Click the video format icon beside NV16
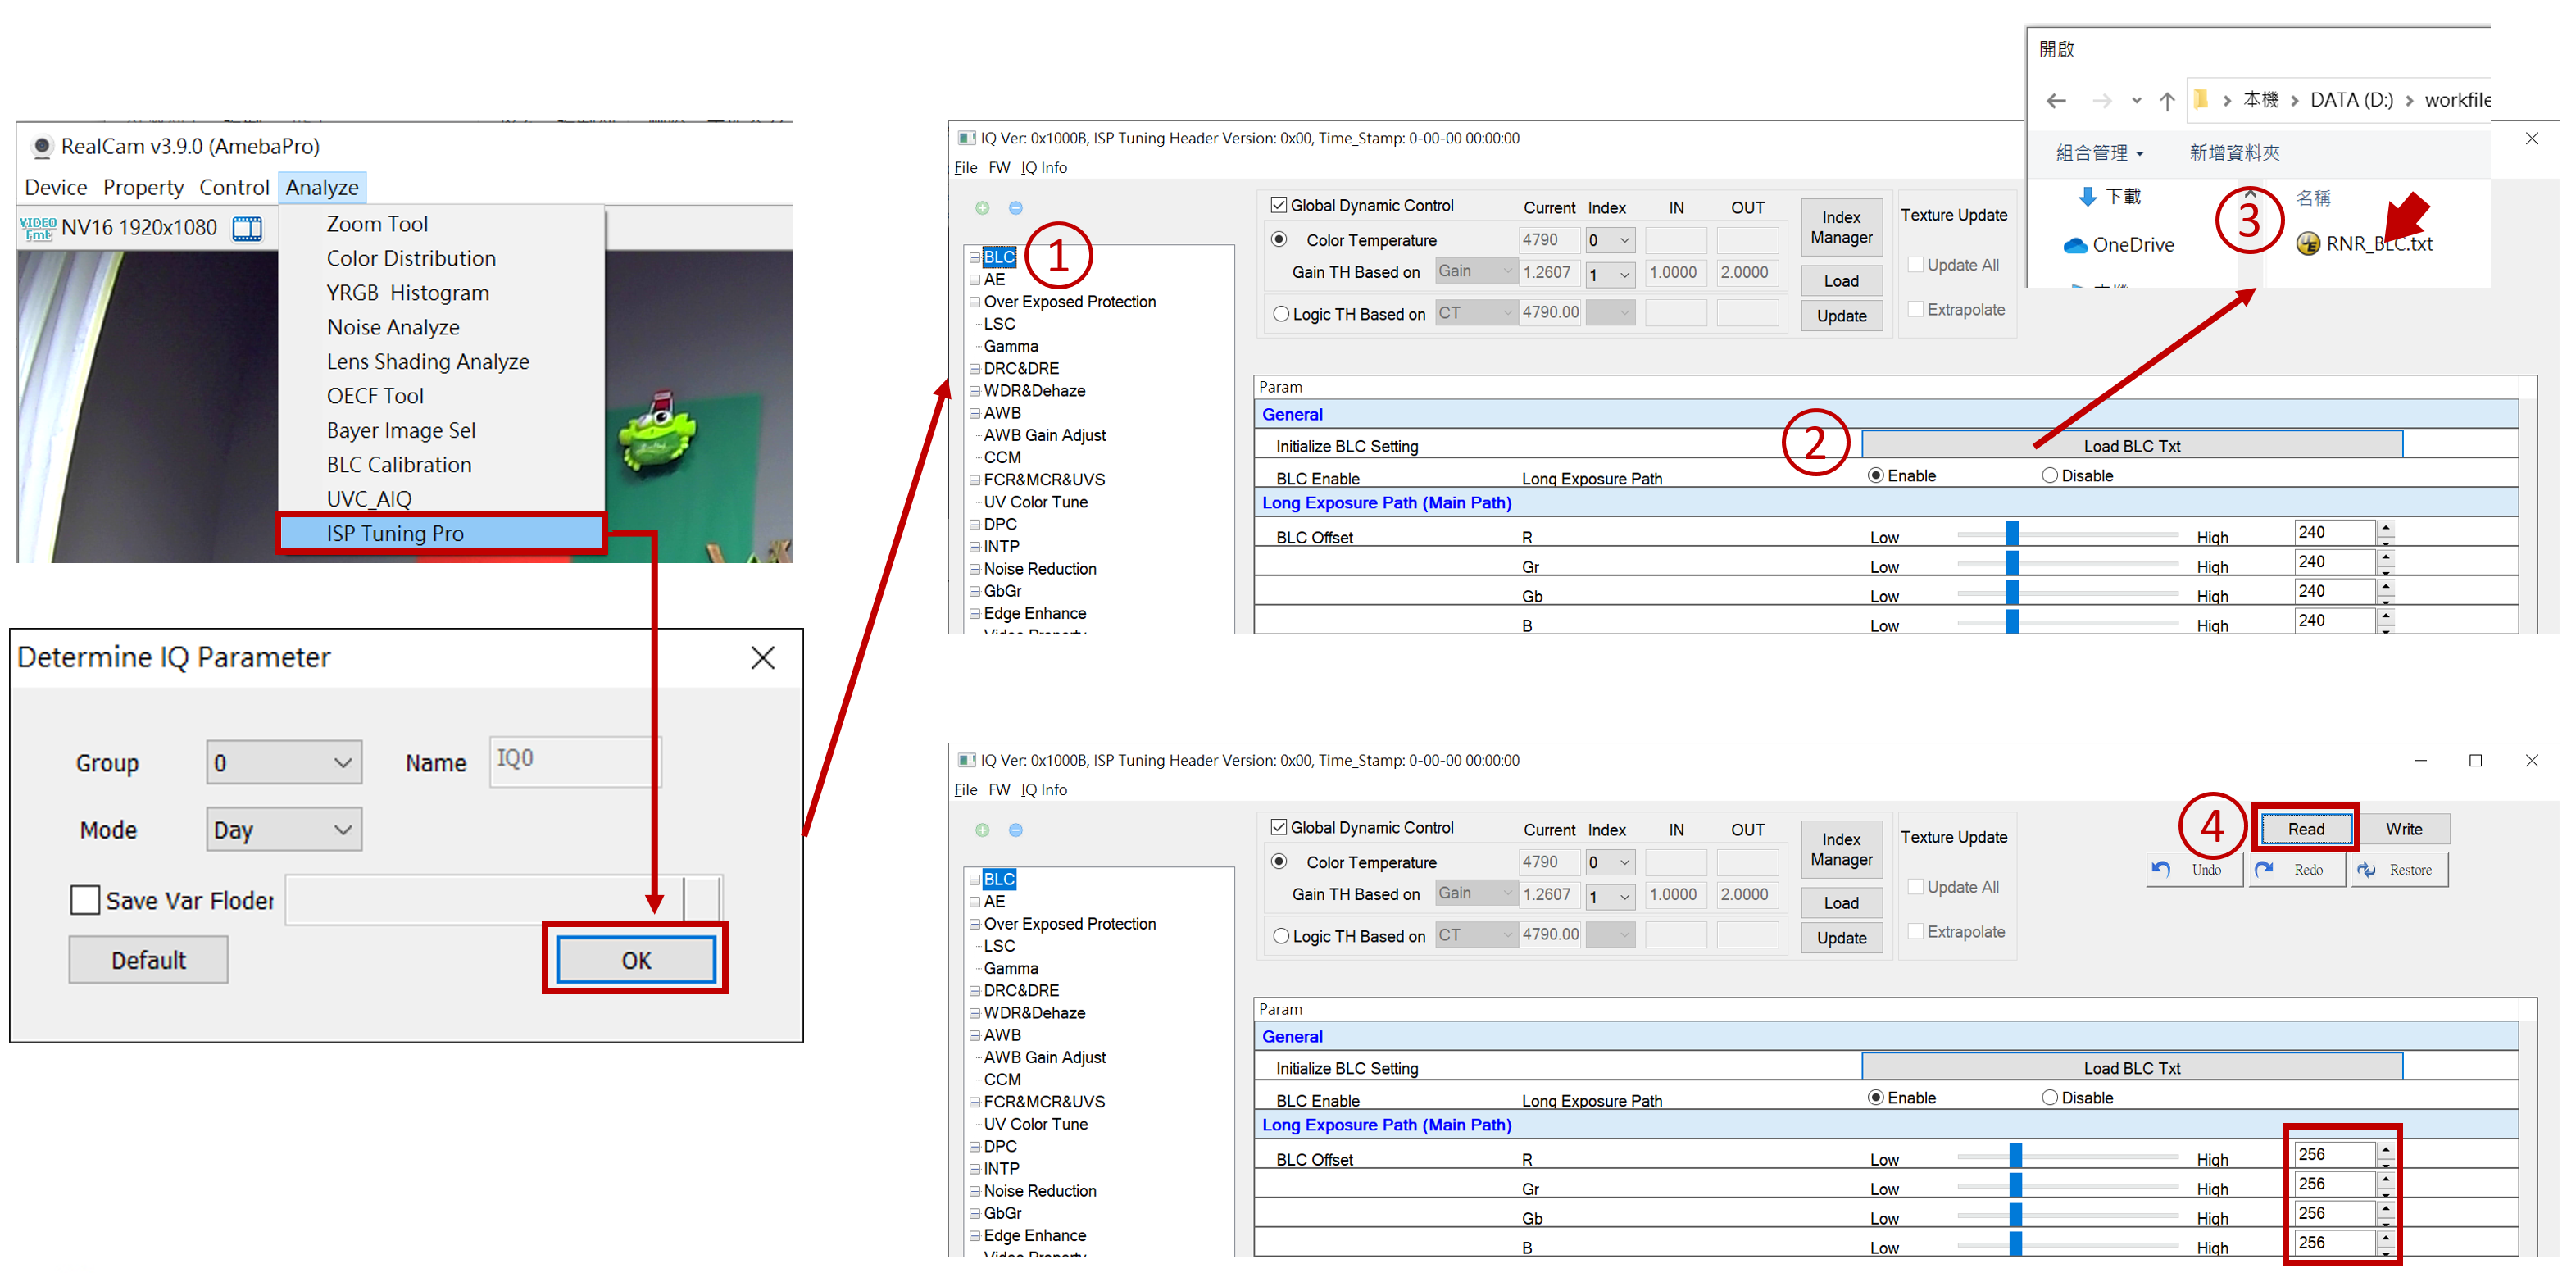Viewport: 2576px width, 1273px height. point(38,228)
